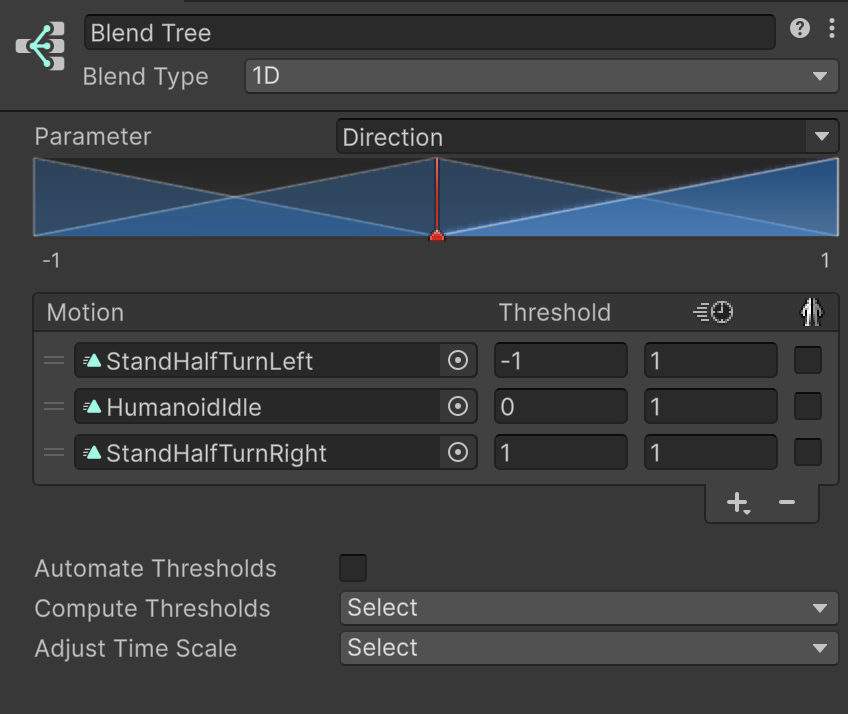This screenshot has height=714, width=848.
Task: Open the Blend Tree help reference
Action: pyautogui.click(x=799, y=28)
